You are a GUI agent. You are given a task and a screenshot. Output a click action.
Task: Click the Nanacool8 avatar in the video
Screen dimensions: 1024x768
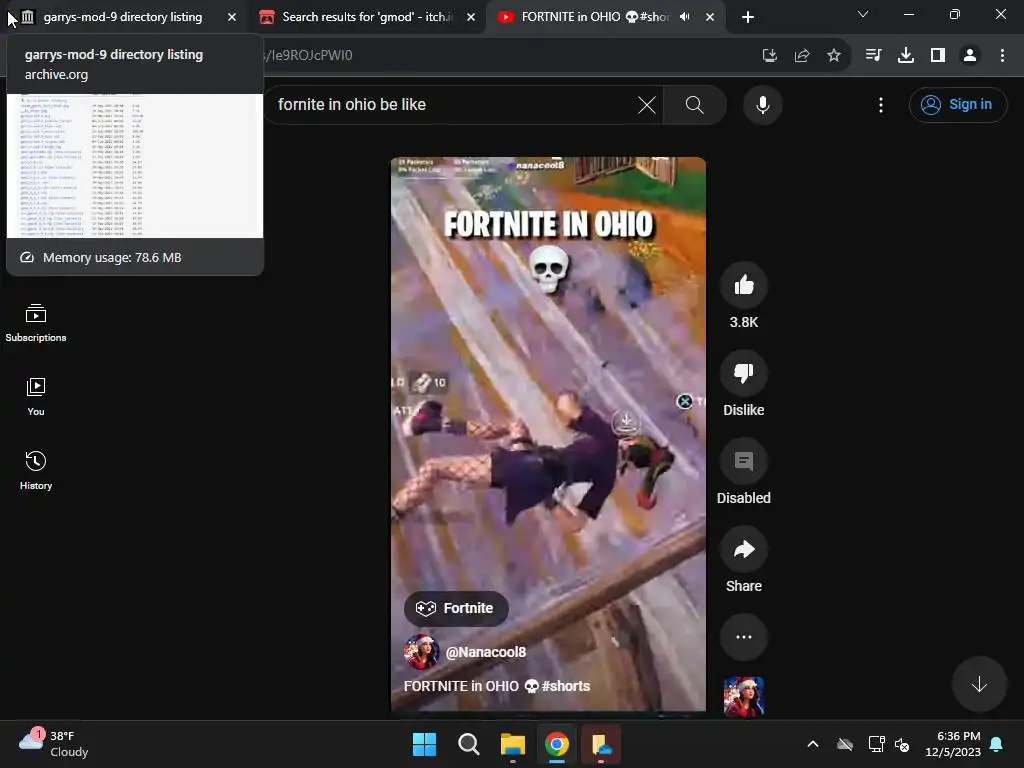point(421,652)
